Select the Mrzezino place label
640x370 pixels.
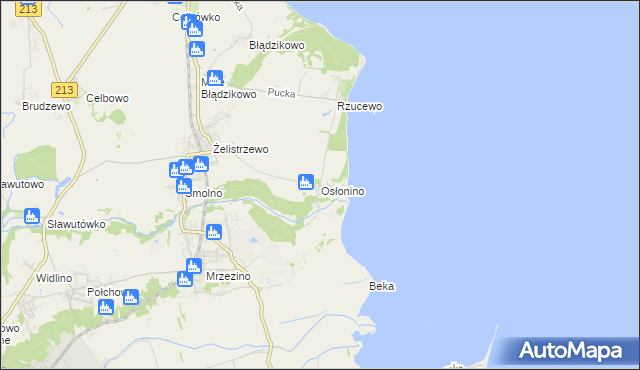click(x=228, y=276)
